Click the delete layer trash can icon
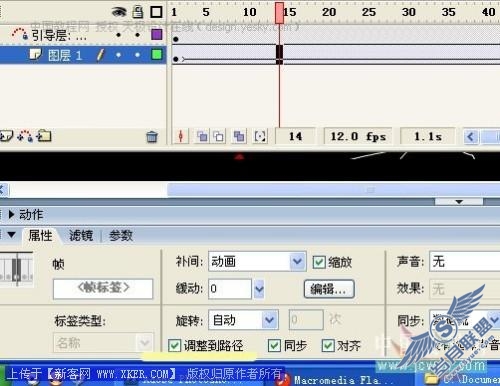 click(152, 137)
